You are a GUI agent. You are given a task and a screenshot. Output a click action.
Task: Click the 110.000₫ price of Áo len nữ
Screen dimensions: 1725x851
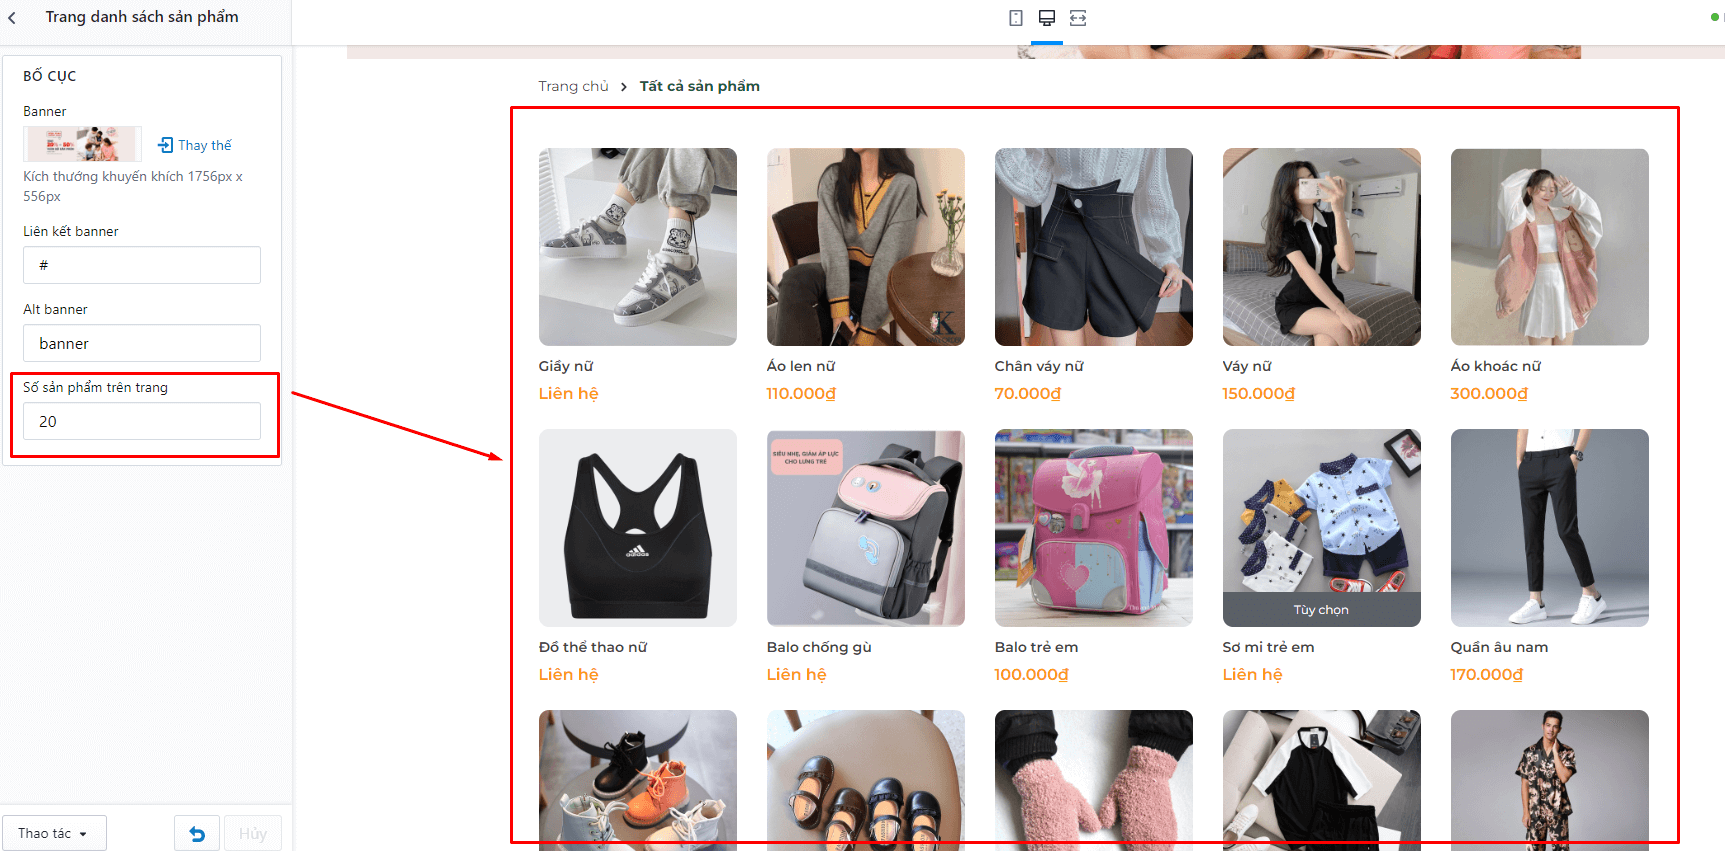coord(801,394)
